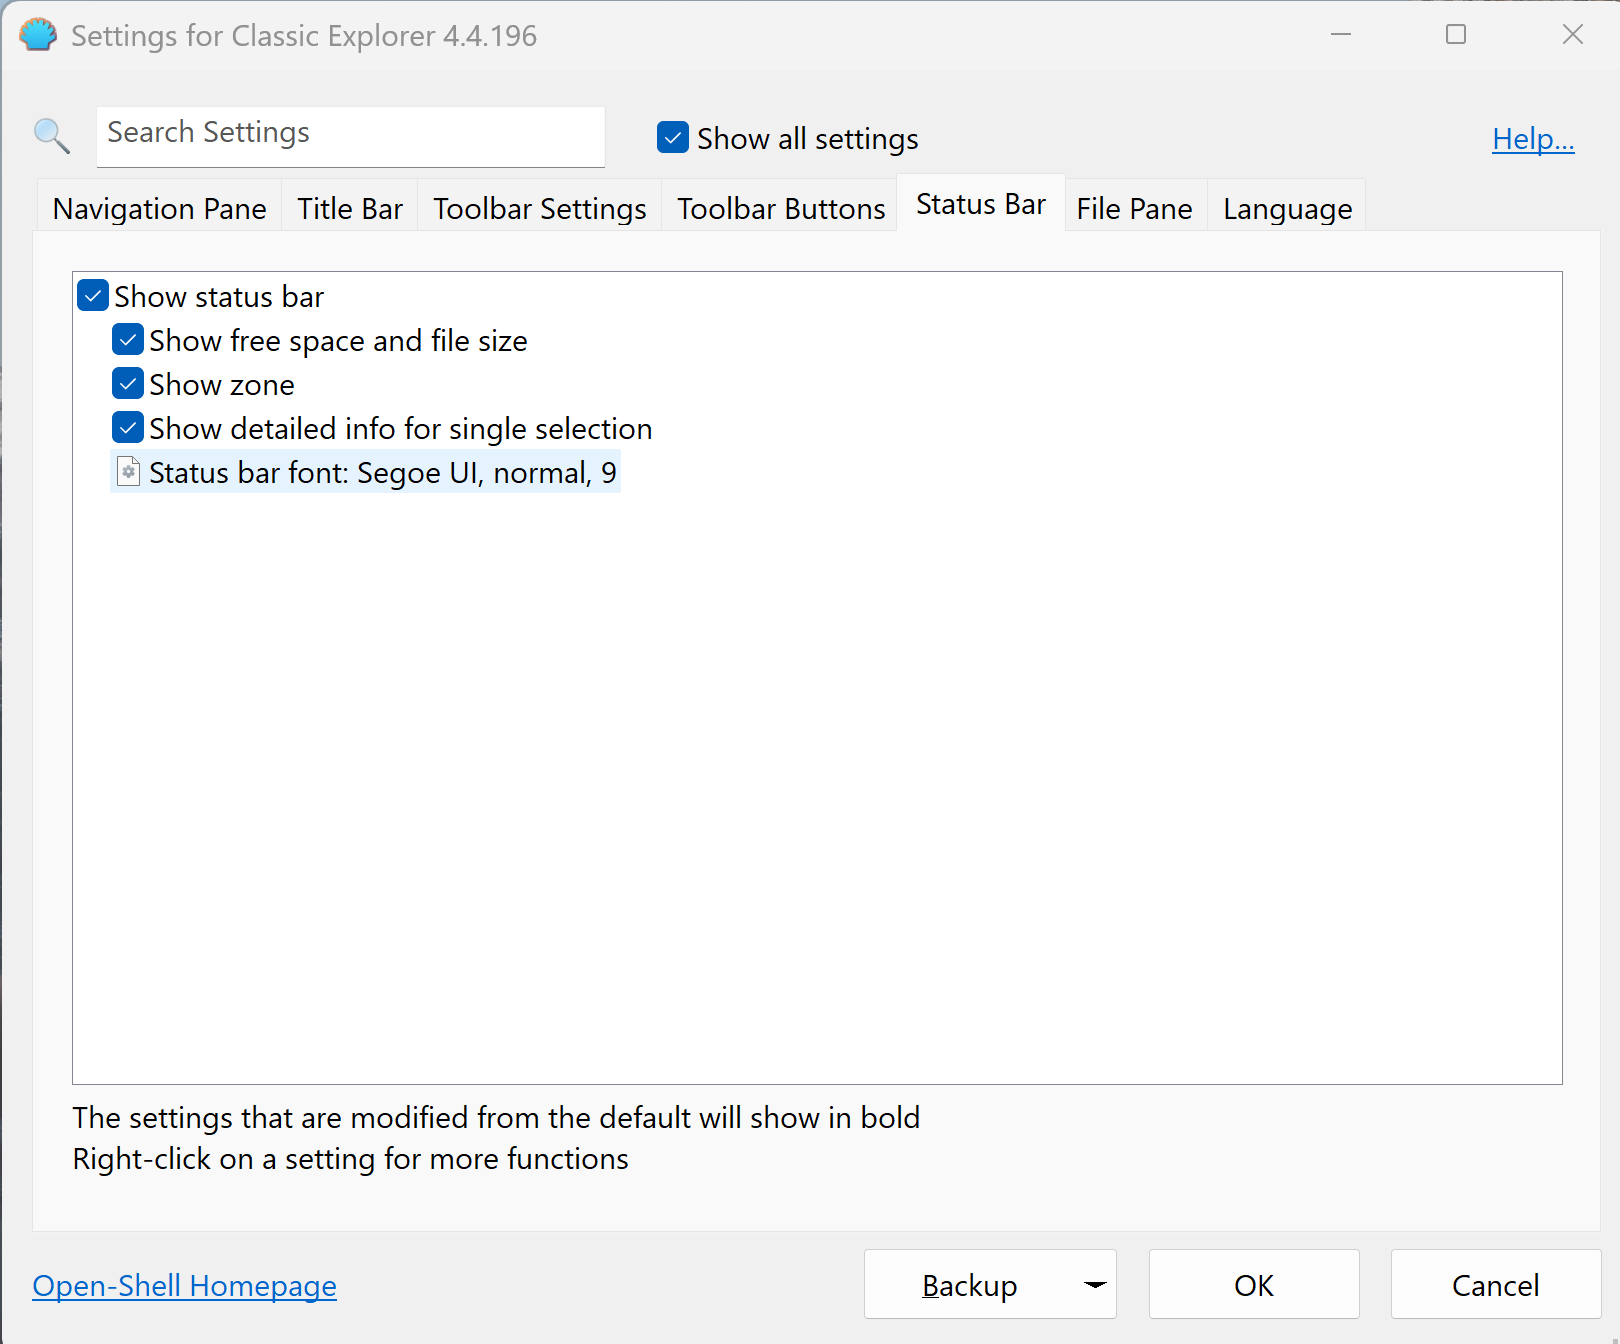
Task: Go to Toolbar Settings tab
Action: (540, 208)
